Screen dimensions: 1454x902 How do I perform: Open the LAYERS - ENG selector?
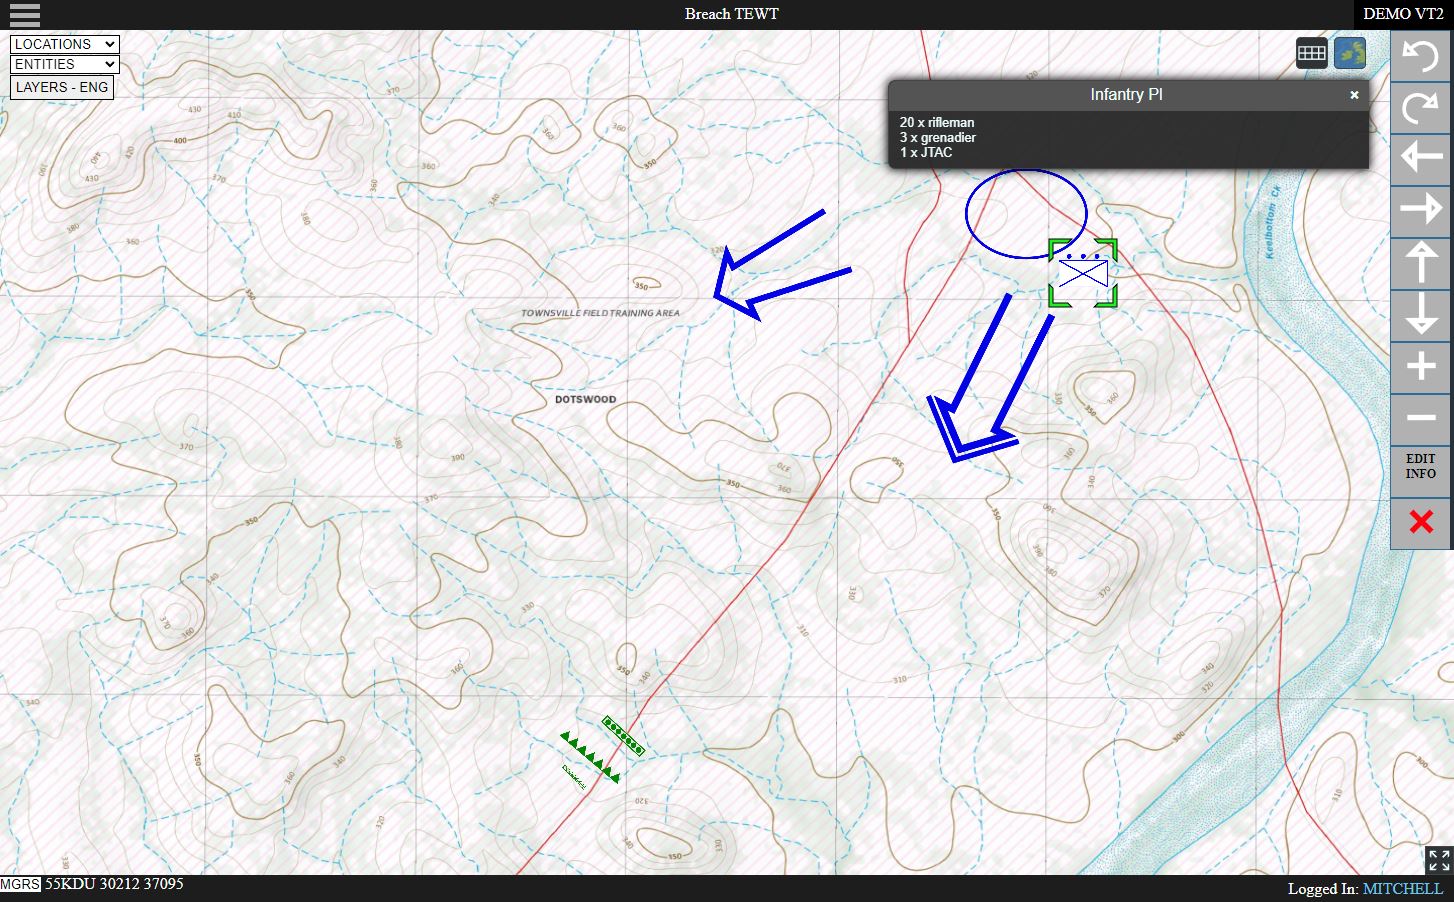click(x=62, y=87)
